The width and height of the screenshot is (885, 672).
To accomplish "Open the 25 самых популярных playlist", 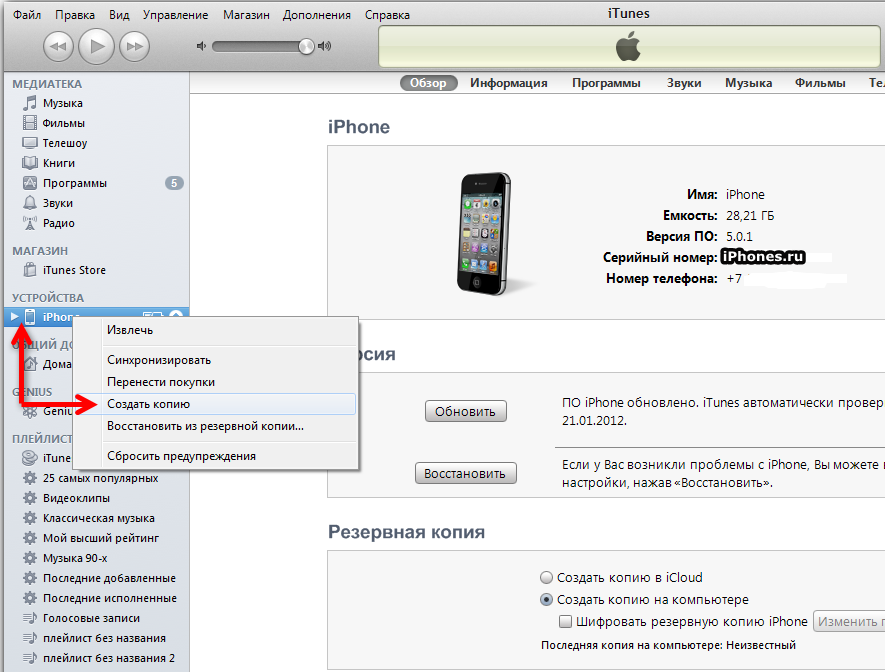I will click(100, 478).
